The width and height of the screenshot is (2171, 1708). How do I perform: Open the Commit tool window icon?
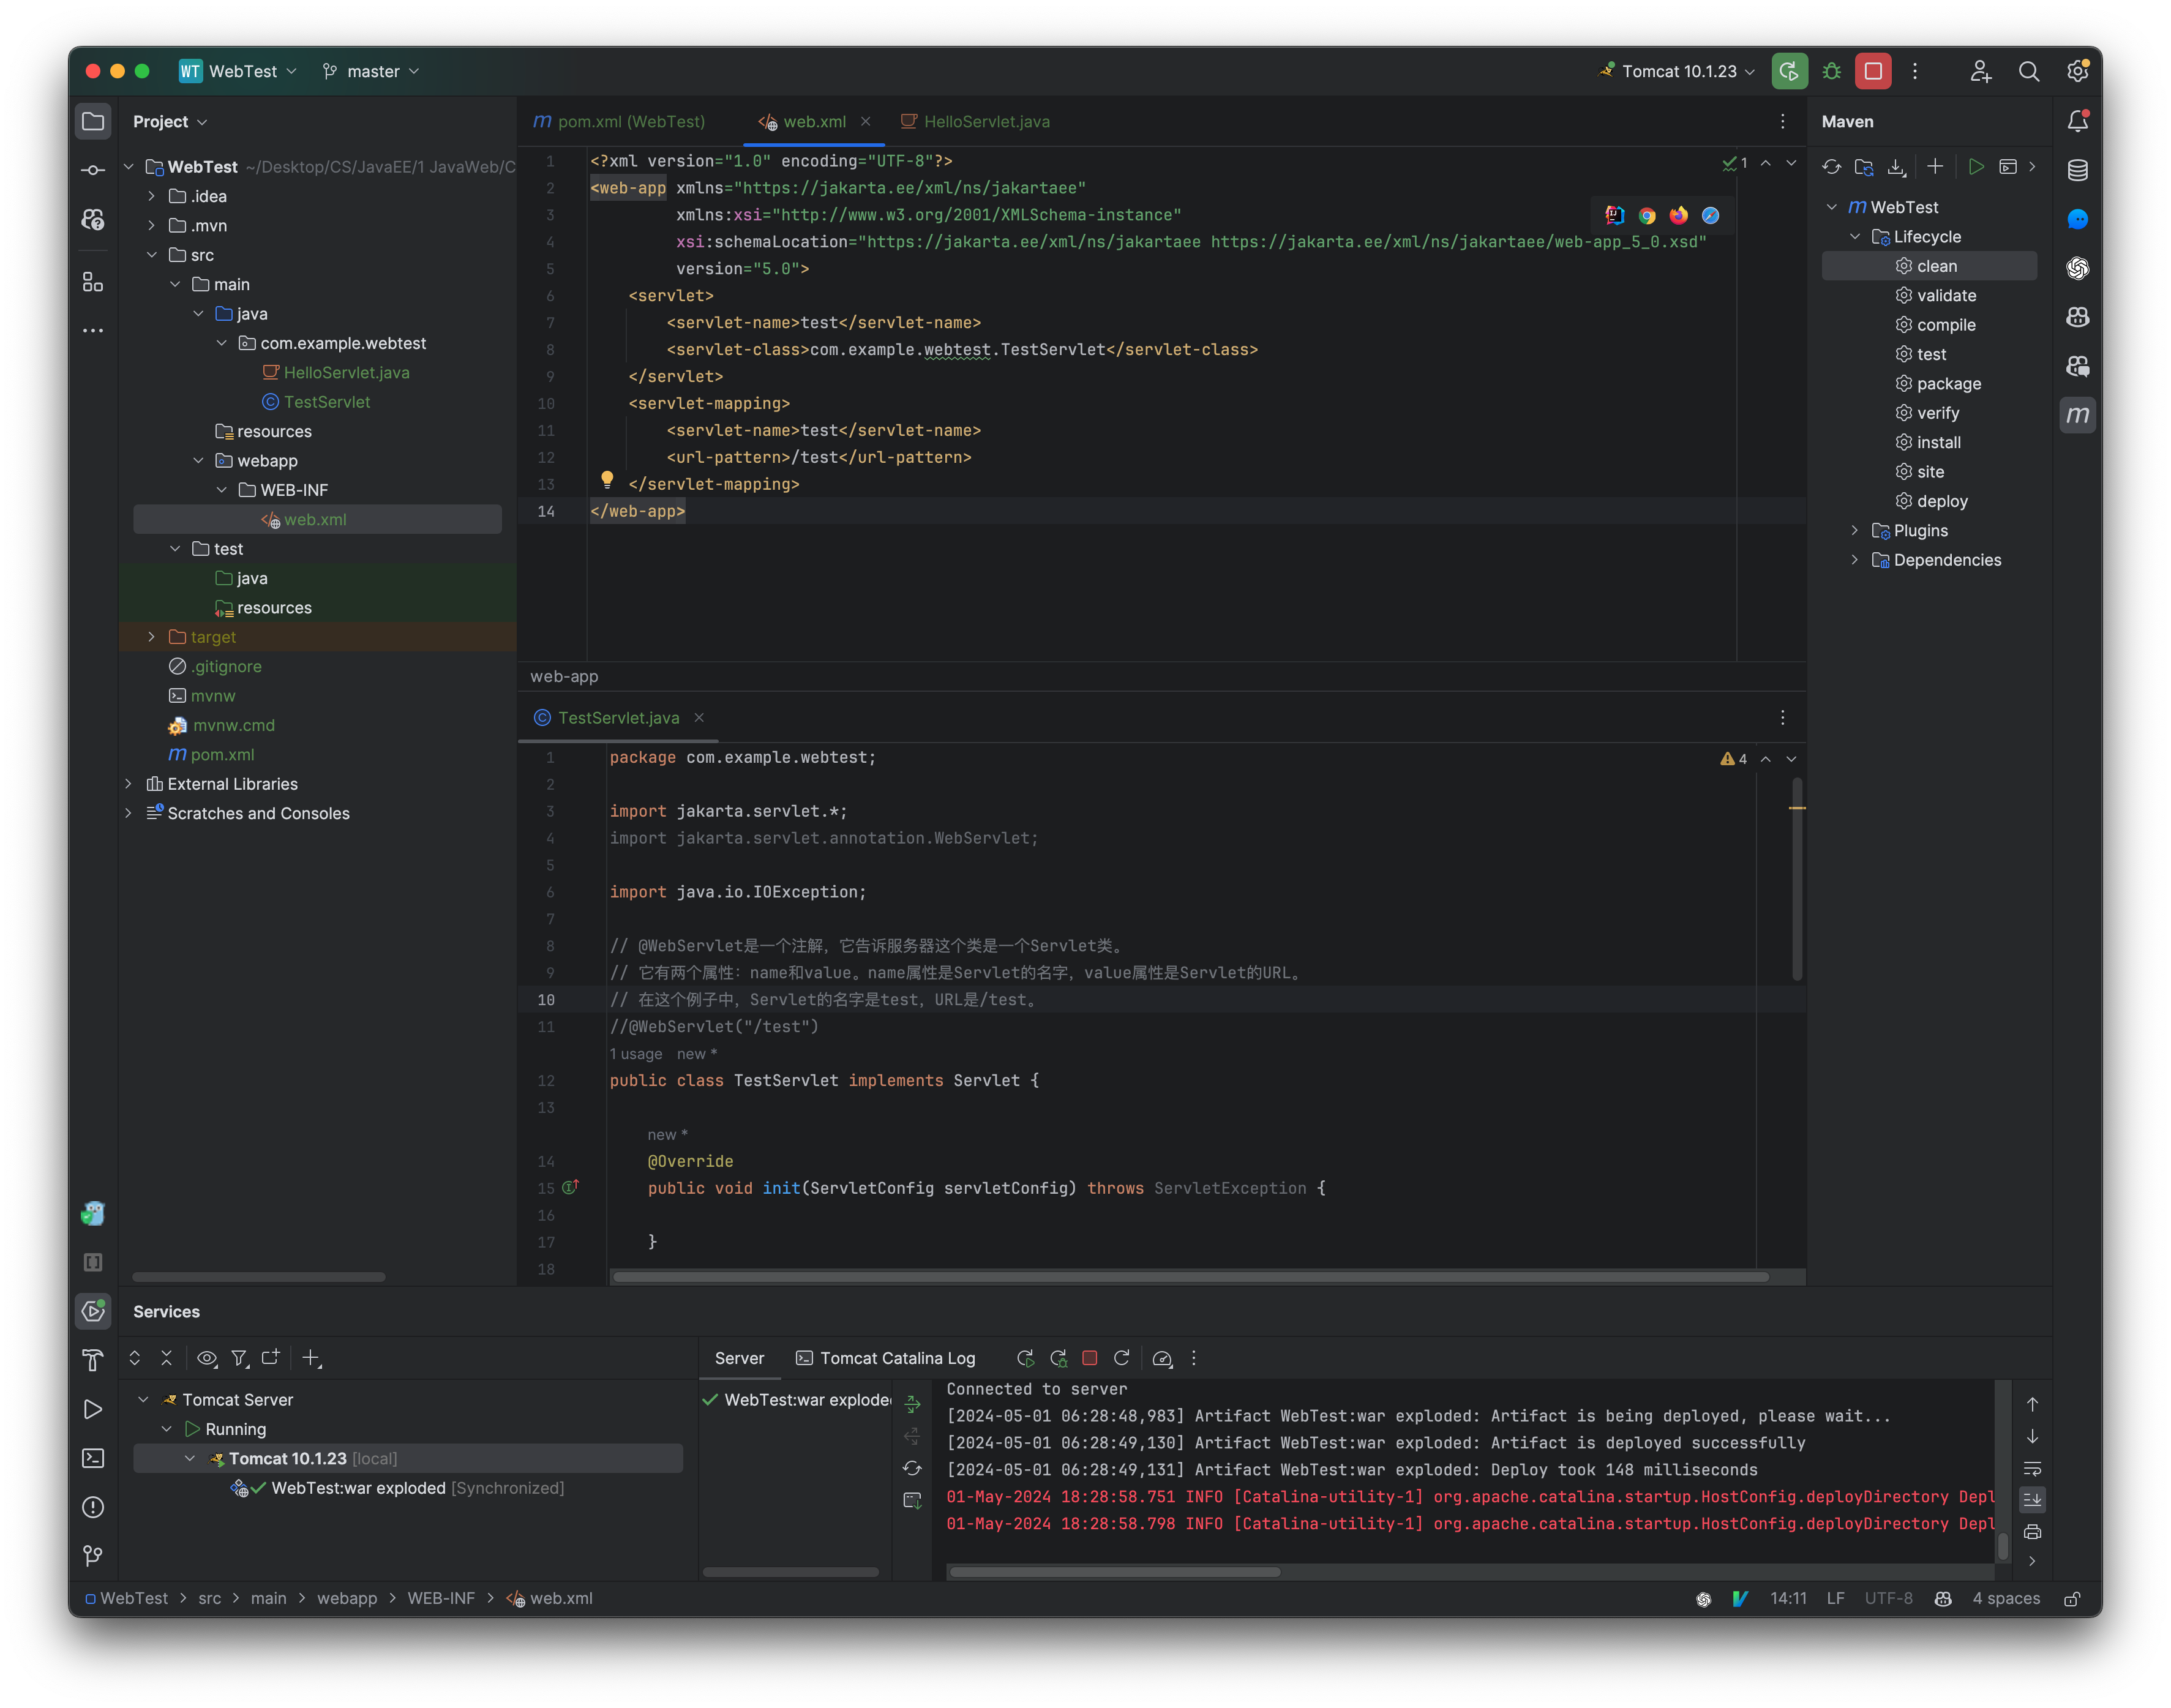(92, 170)
